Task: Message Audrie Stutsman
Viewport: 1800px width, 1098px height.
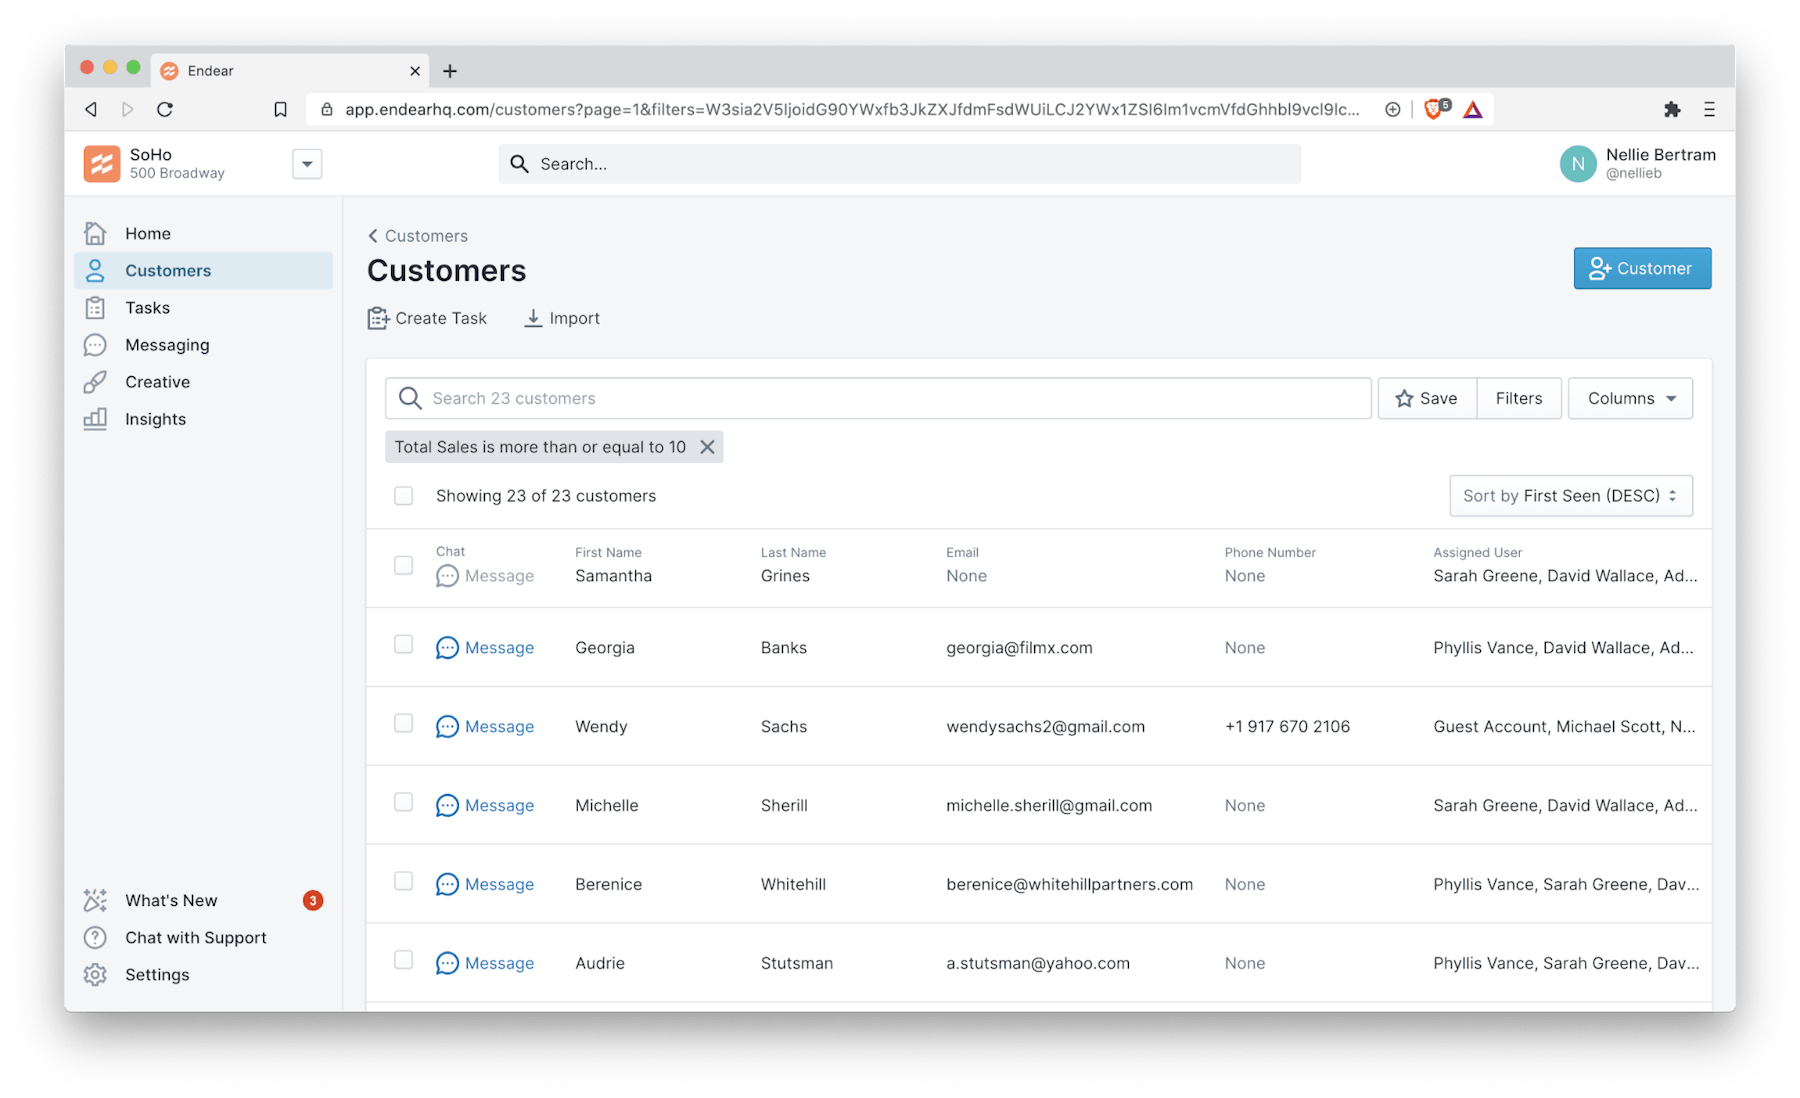Action: coord(485,963)
